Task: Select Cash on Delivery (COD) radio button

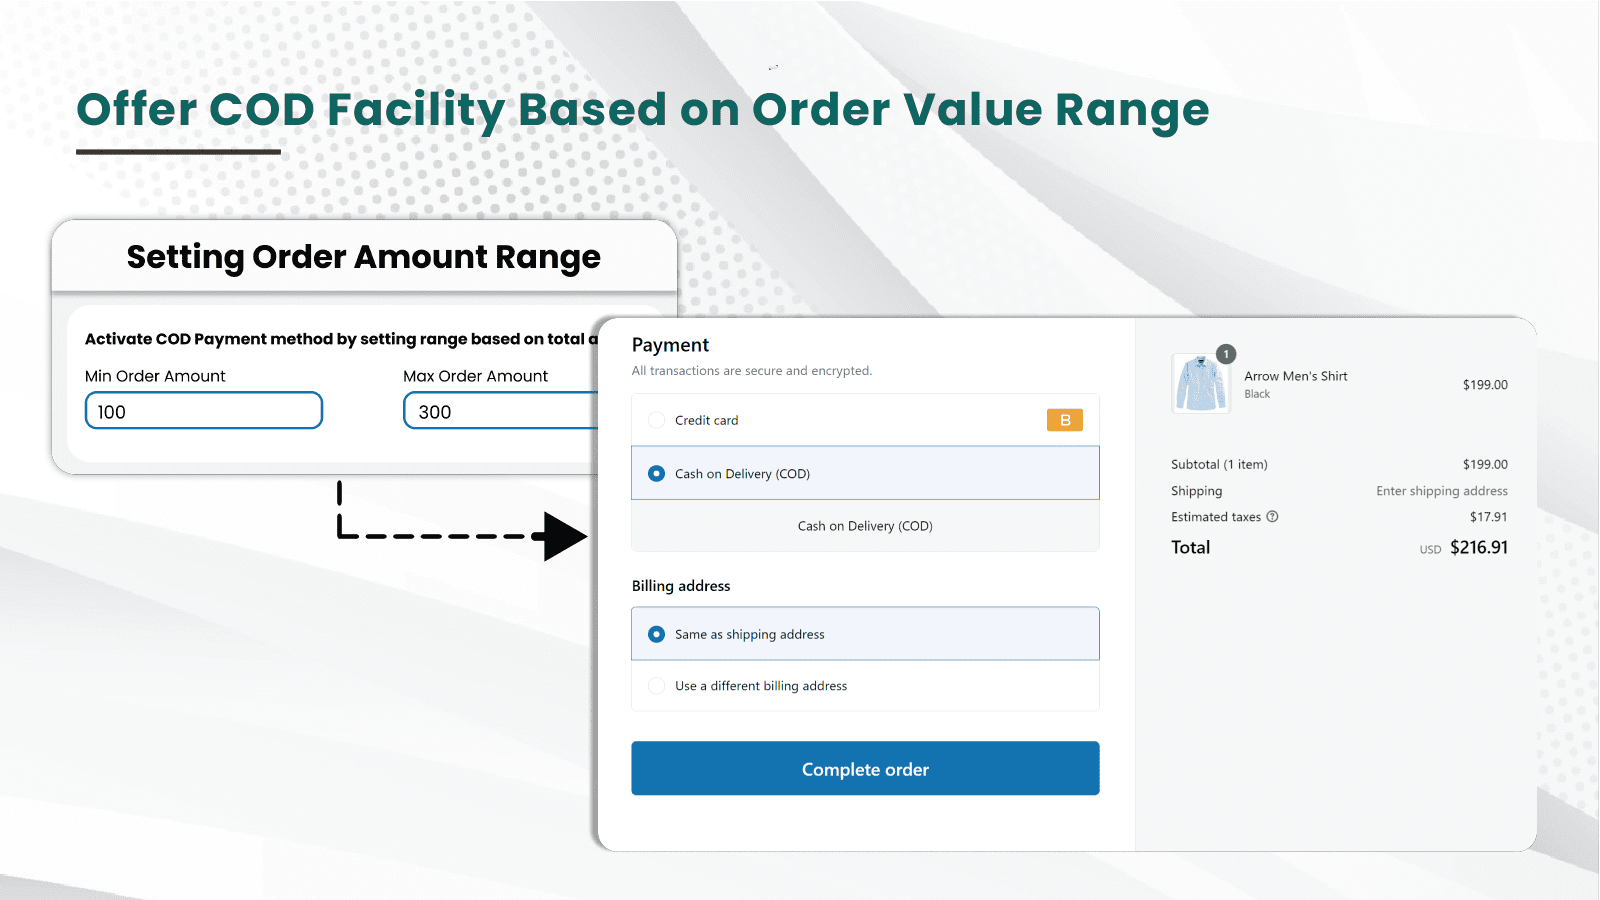Action: pos(657,473)
